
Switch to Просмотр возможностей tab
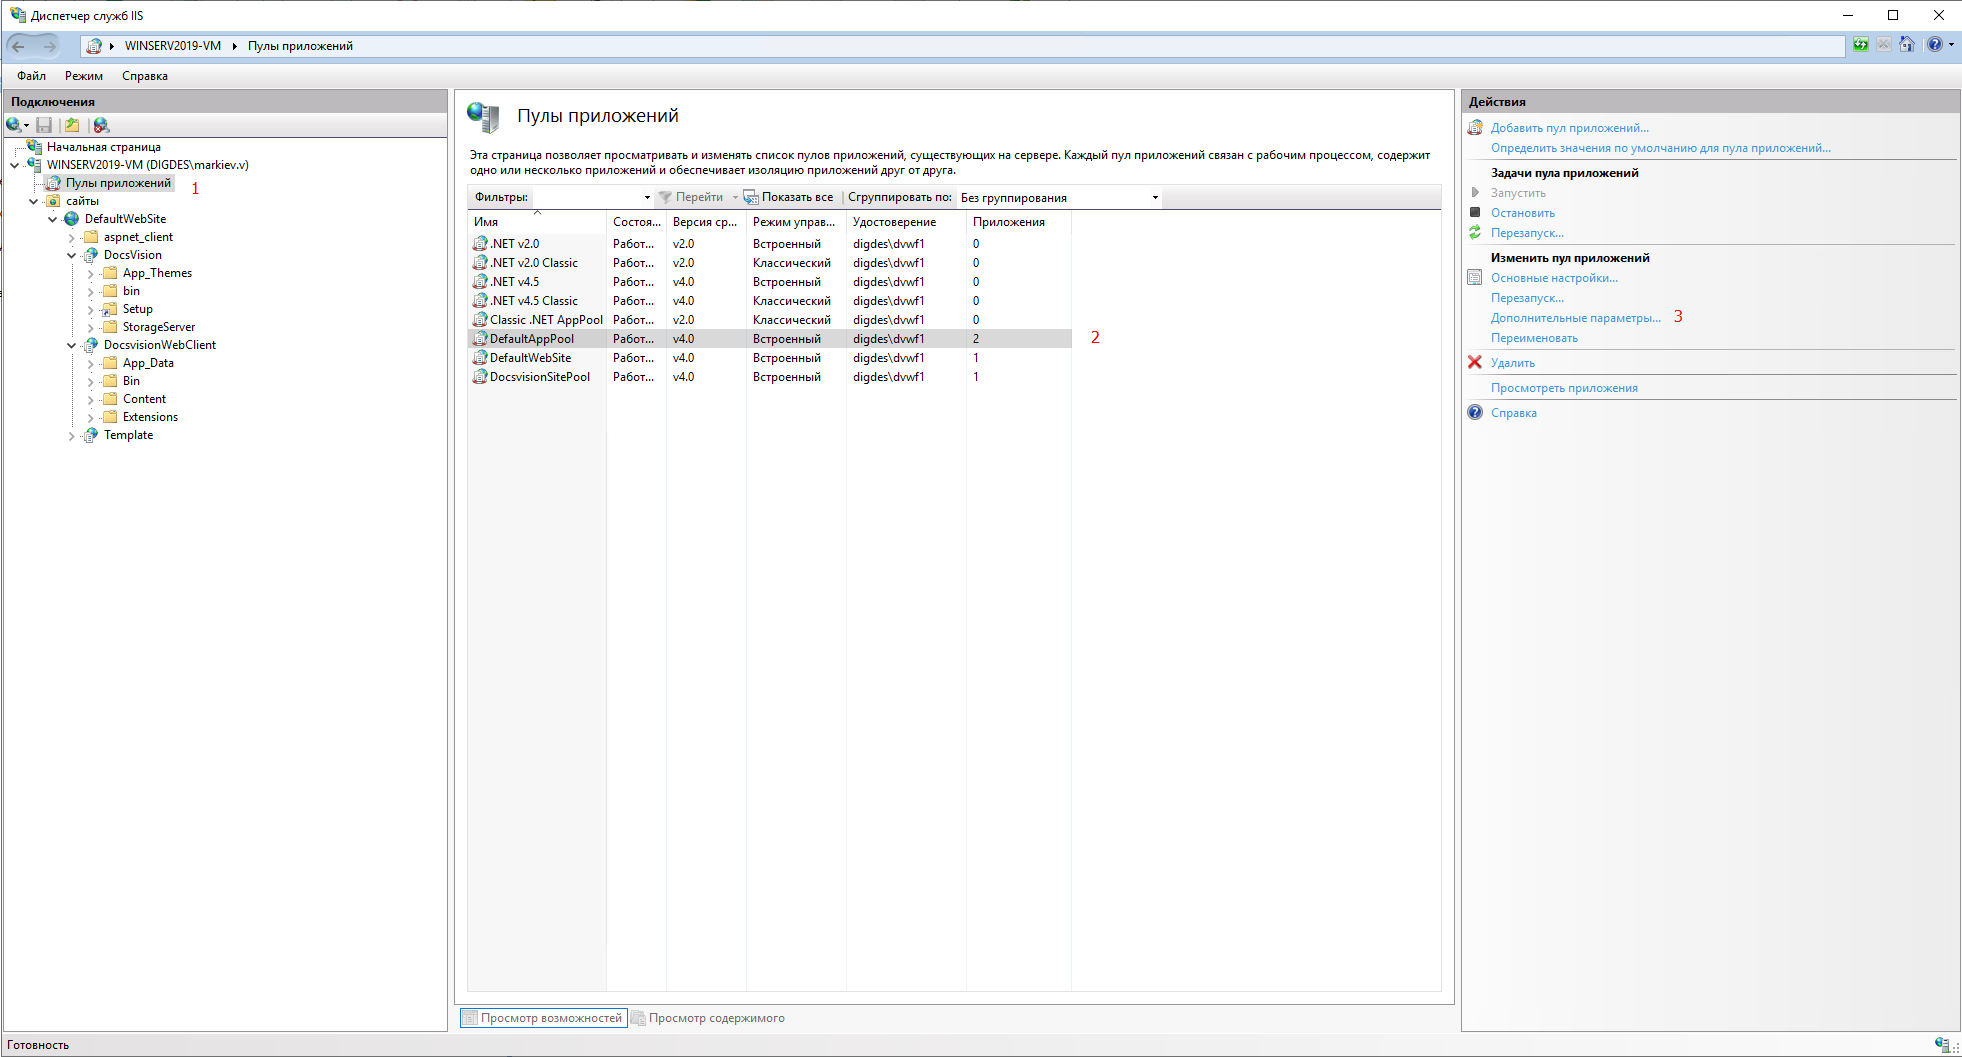544,1018
